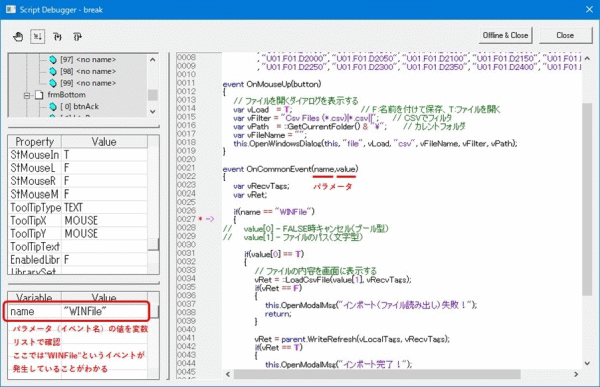This screenshot has width=600, height=387.
Task: Click the property list scrollbar thumb
Action: point(153,244)
